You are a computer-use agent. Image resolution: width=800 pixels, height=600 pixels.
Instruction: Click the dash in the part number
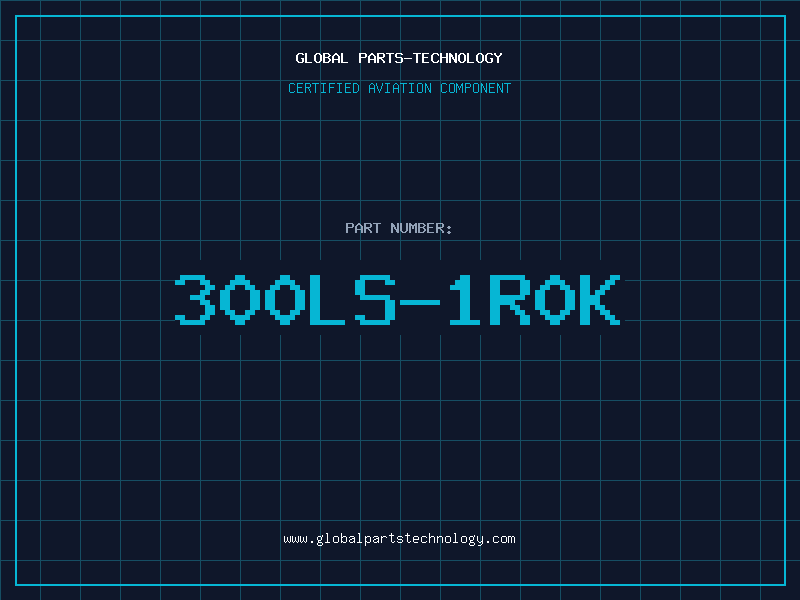click(x=420, y=300)
